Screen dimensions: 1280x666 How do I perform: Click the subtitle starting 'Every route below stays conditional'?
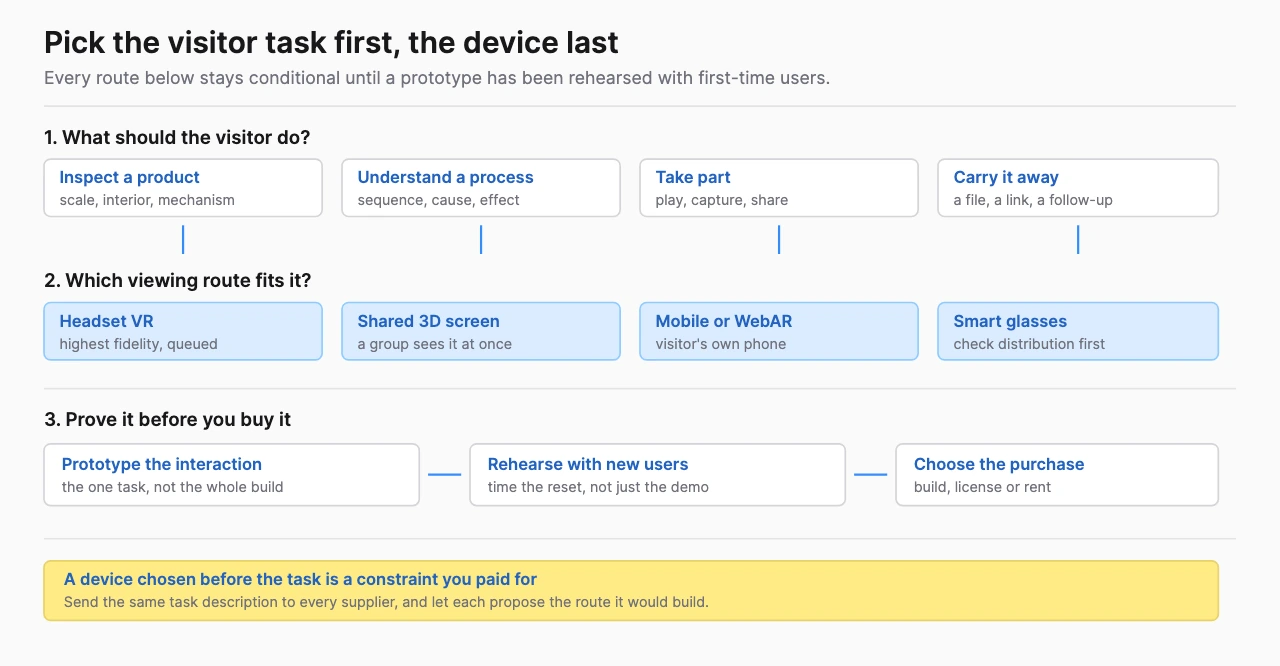pyautogui.click(x=437, y=78)
